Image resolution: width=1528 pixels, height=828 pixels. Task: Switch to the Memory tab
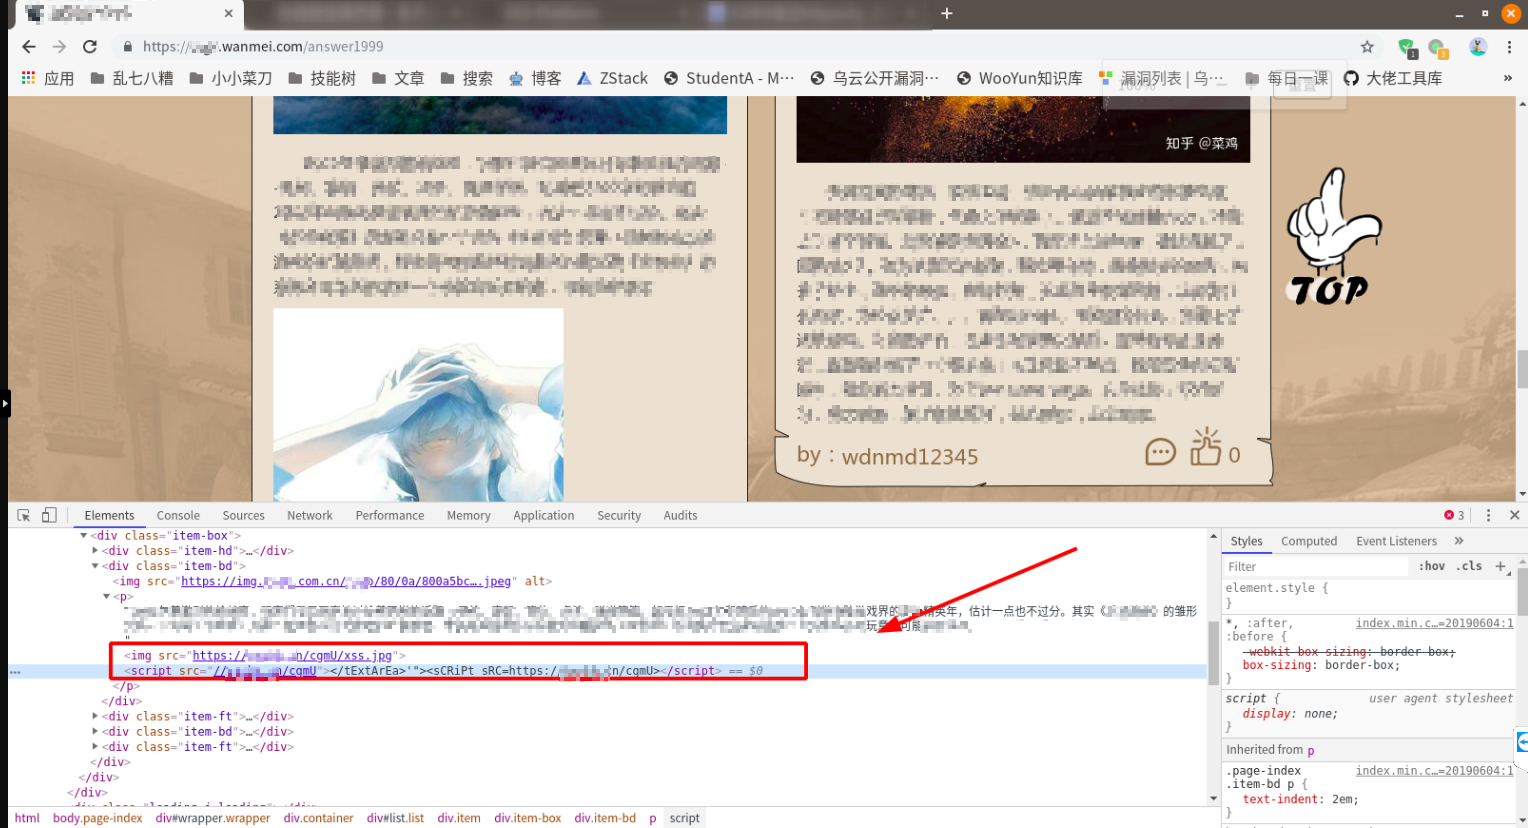click(x=469, y=516)
